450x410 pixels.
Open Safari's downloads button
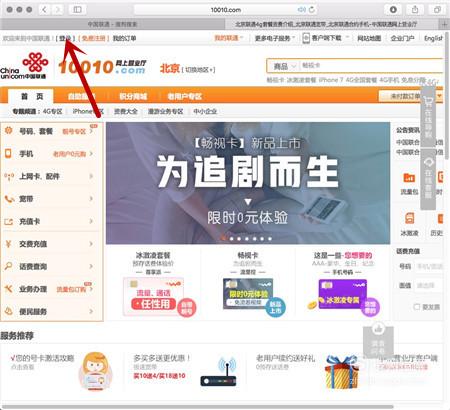(393, 10)
